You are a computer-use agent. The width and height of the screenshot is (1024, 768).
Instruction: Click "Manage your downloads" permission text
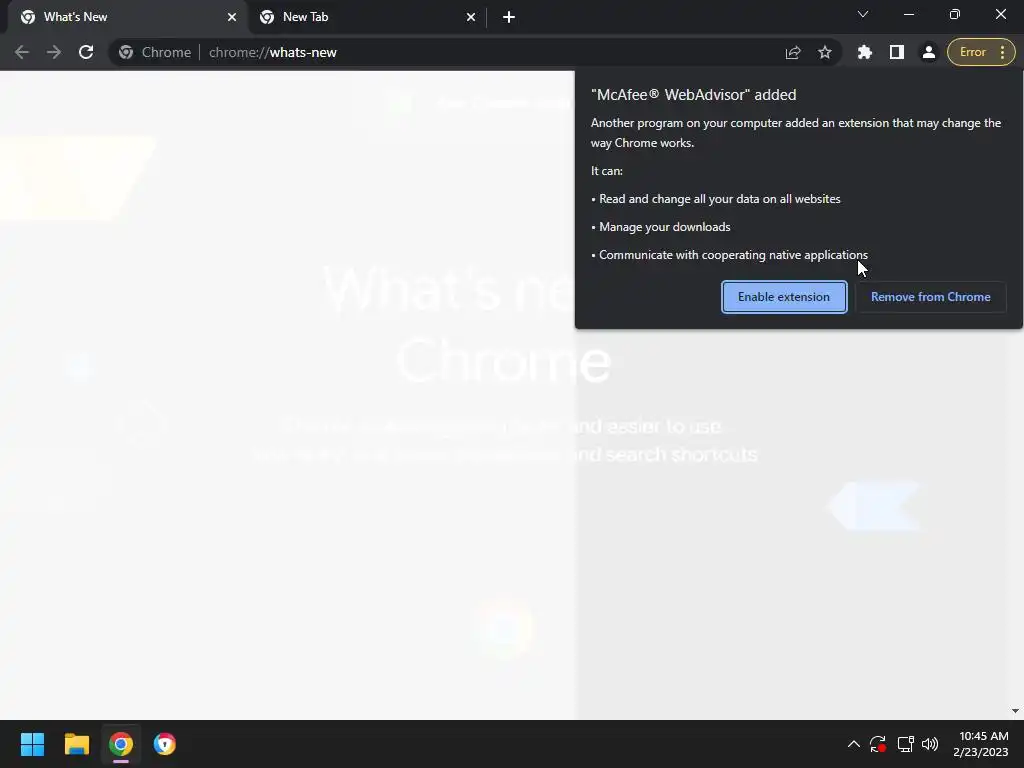coord(665,227)
